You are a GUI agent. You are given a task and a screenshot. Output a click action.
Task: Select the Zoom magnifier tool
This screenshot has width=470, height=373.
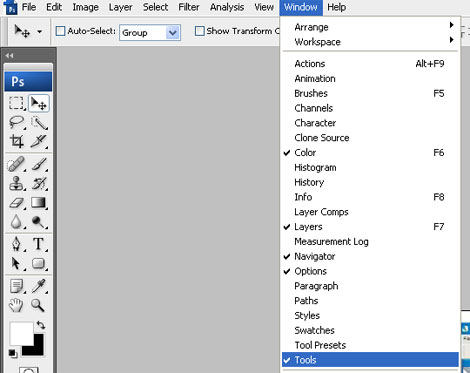click(38, 305)
